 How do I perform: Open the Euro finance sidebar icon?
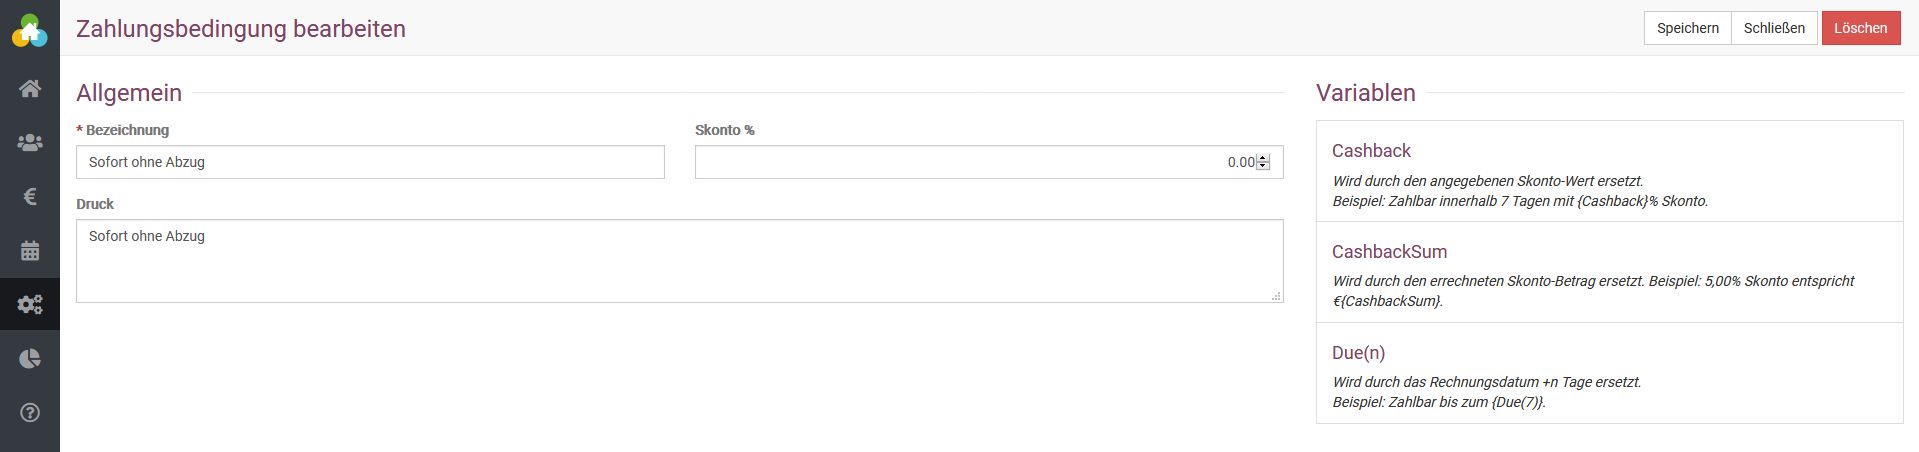[x=30, y=197]
